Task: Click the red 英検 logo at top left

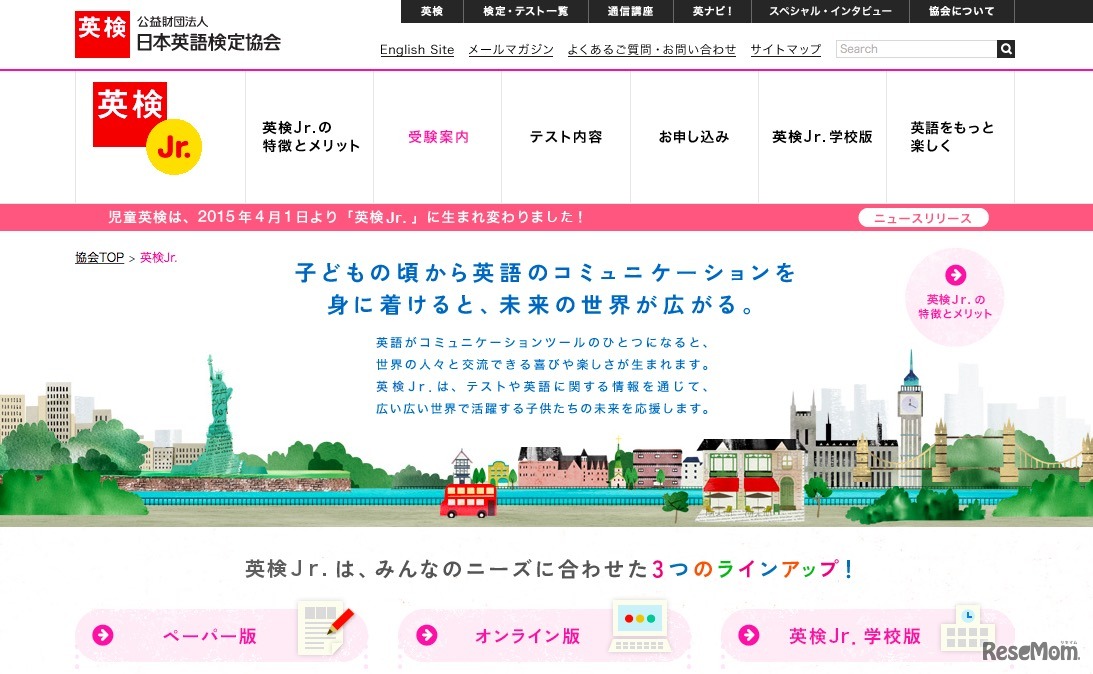Action: point(100,33)
